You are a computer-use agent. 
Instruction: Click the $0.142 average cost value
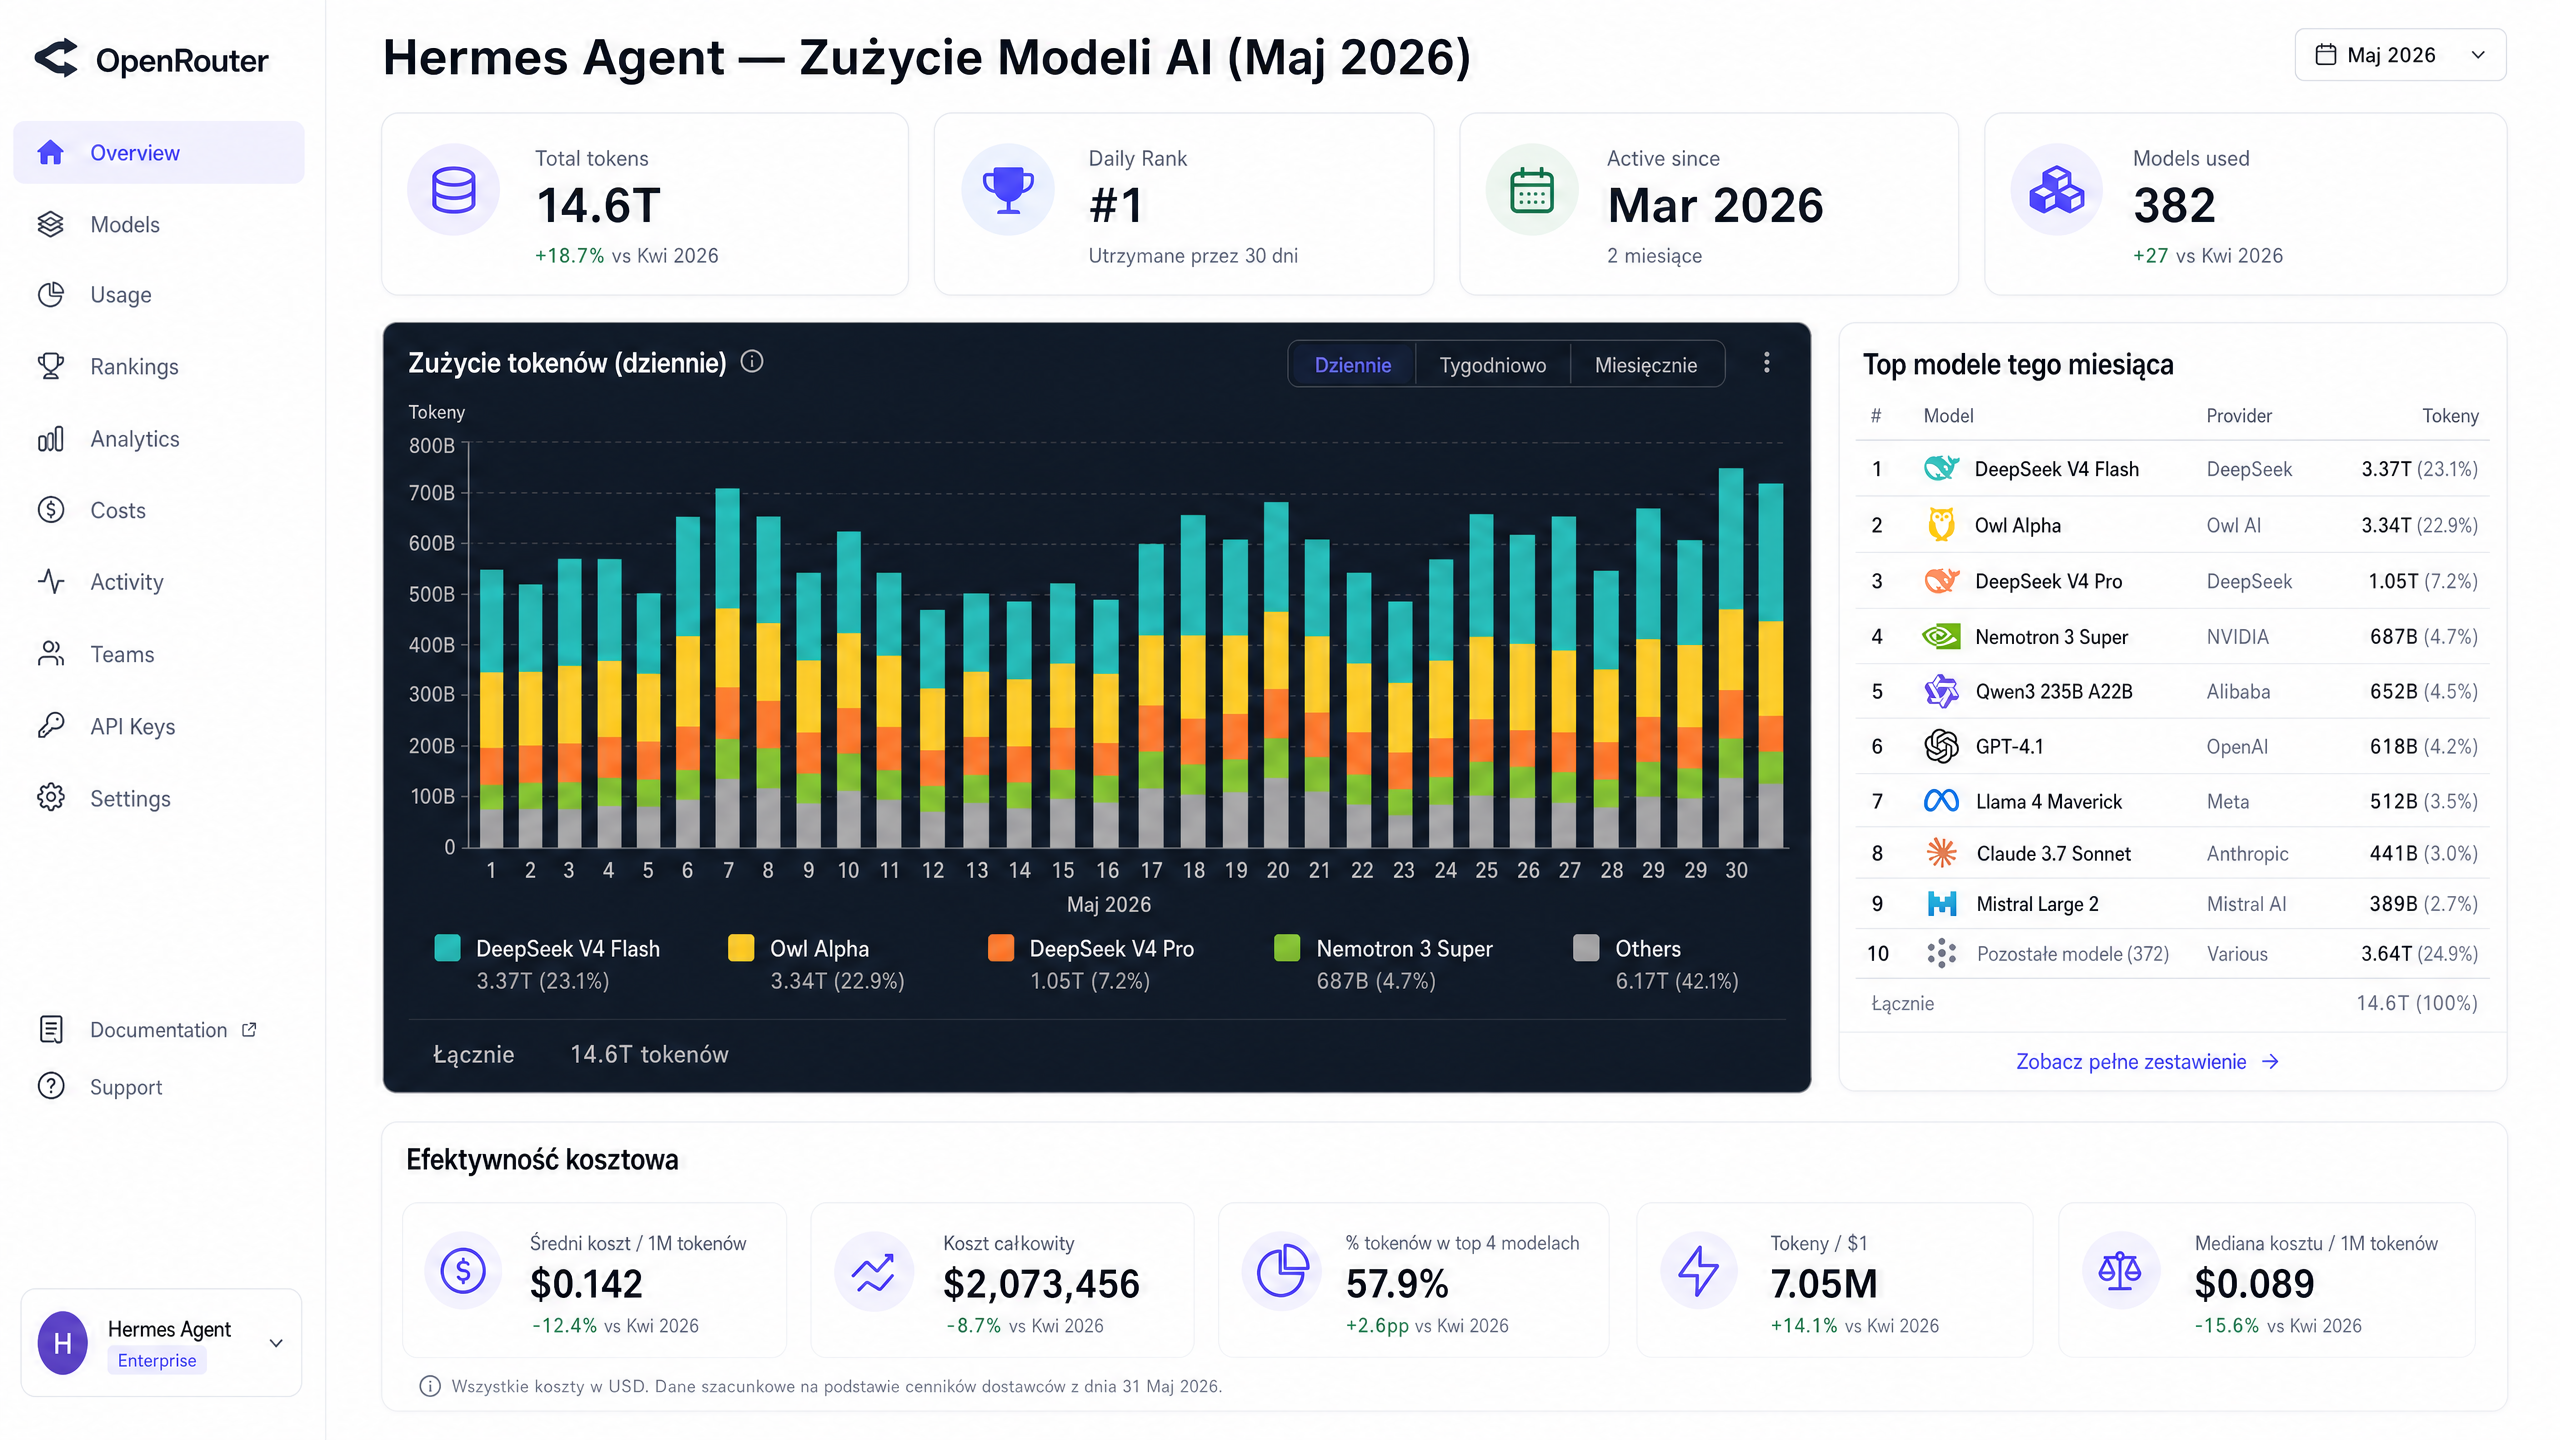pos(586,1283)
